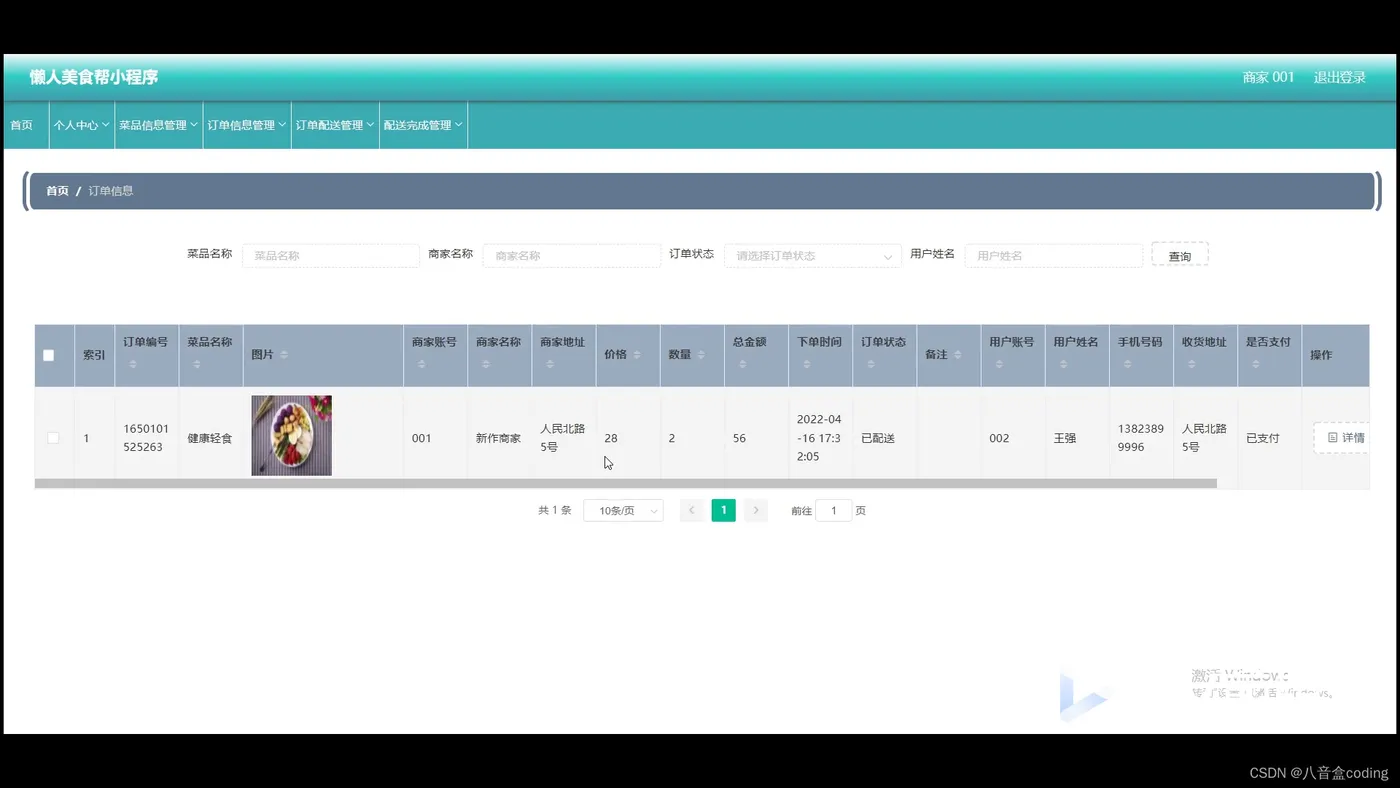
Task: Click the sort arrows under 收货地址 header
Action: tap(1191, 364)
